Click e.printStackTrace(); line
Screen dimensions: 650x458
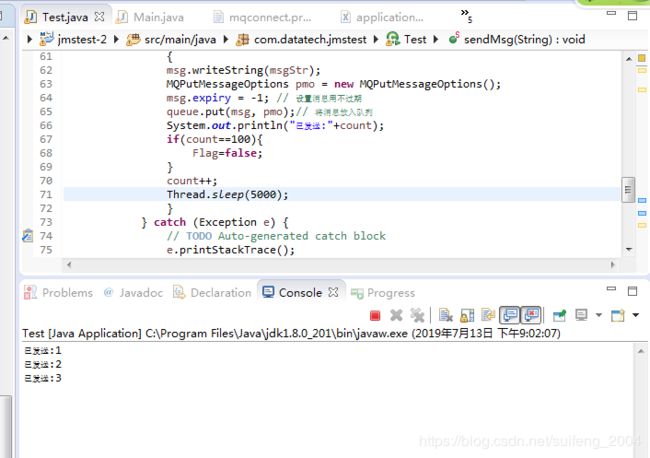click(x=230, y=250)
